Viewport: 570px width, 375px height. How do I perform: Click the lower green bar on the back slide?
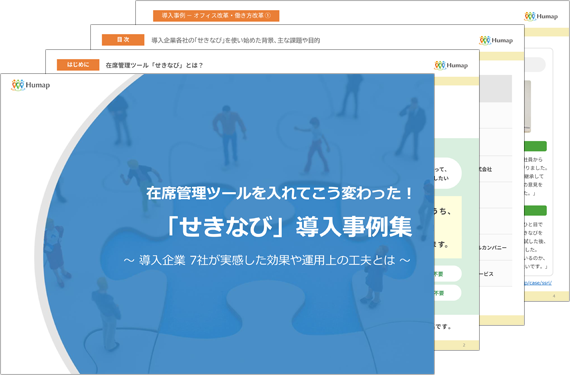click(535, 210)
